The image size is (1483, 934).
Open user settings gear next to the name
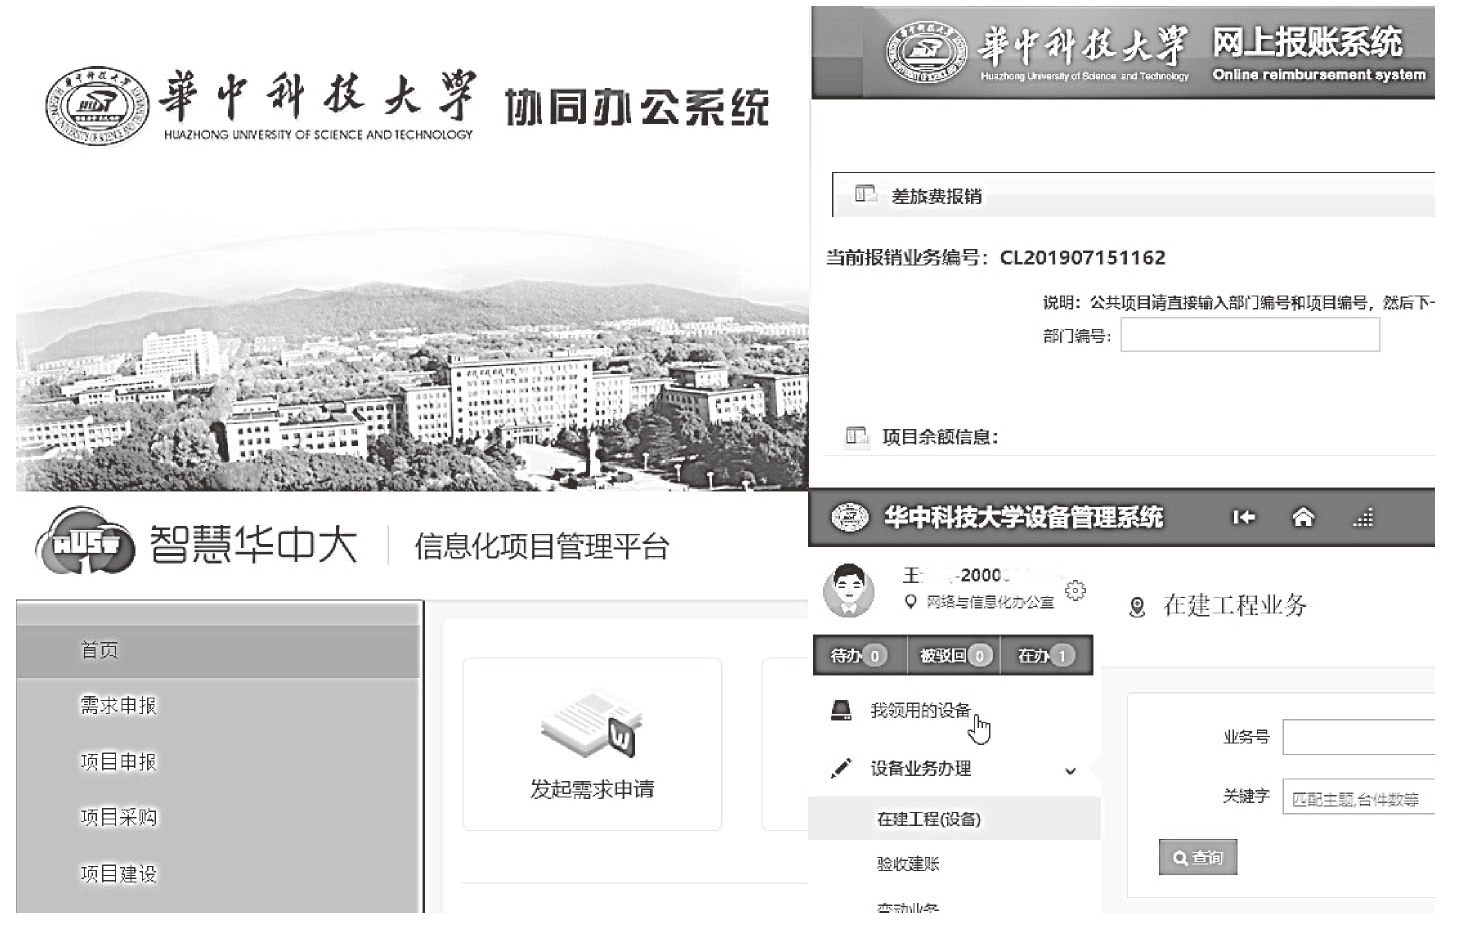[x=1075, y=590]
